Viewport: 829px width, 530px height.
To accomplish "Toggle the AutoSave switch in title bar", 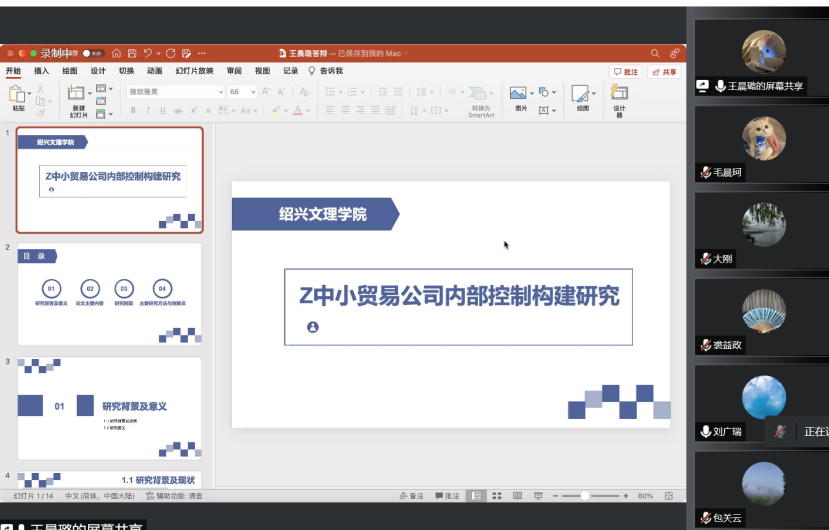I will pos(93,53).
